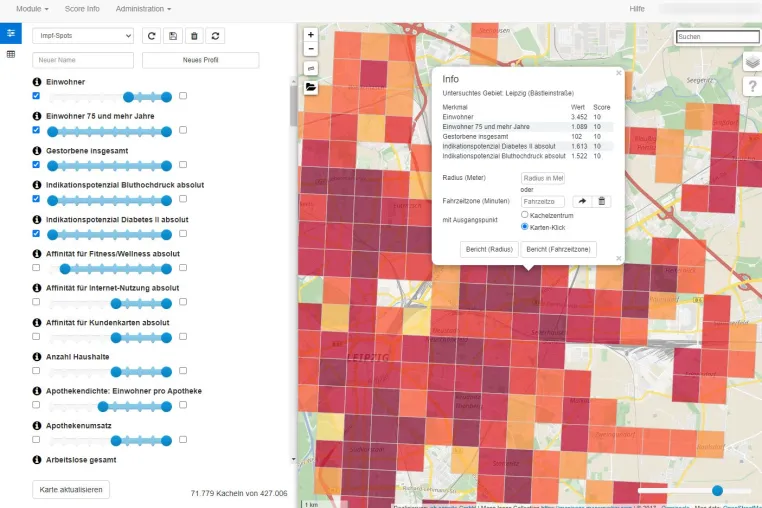The width and height of the screenshot is (762, 508).
Task: Expand the Module menu
Action: [32, 9]
